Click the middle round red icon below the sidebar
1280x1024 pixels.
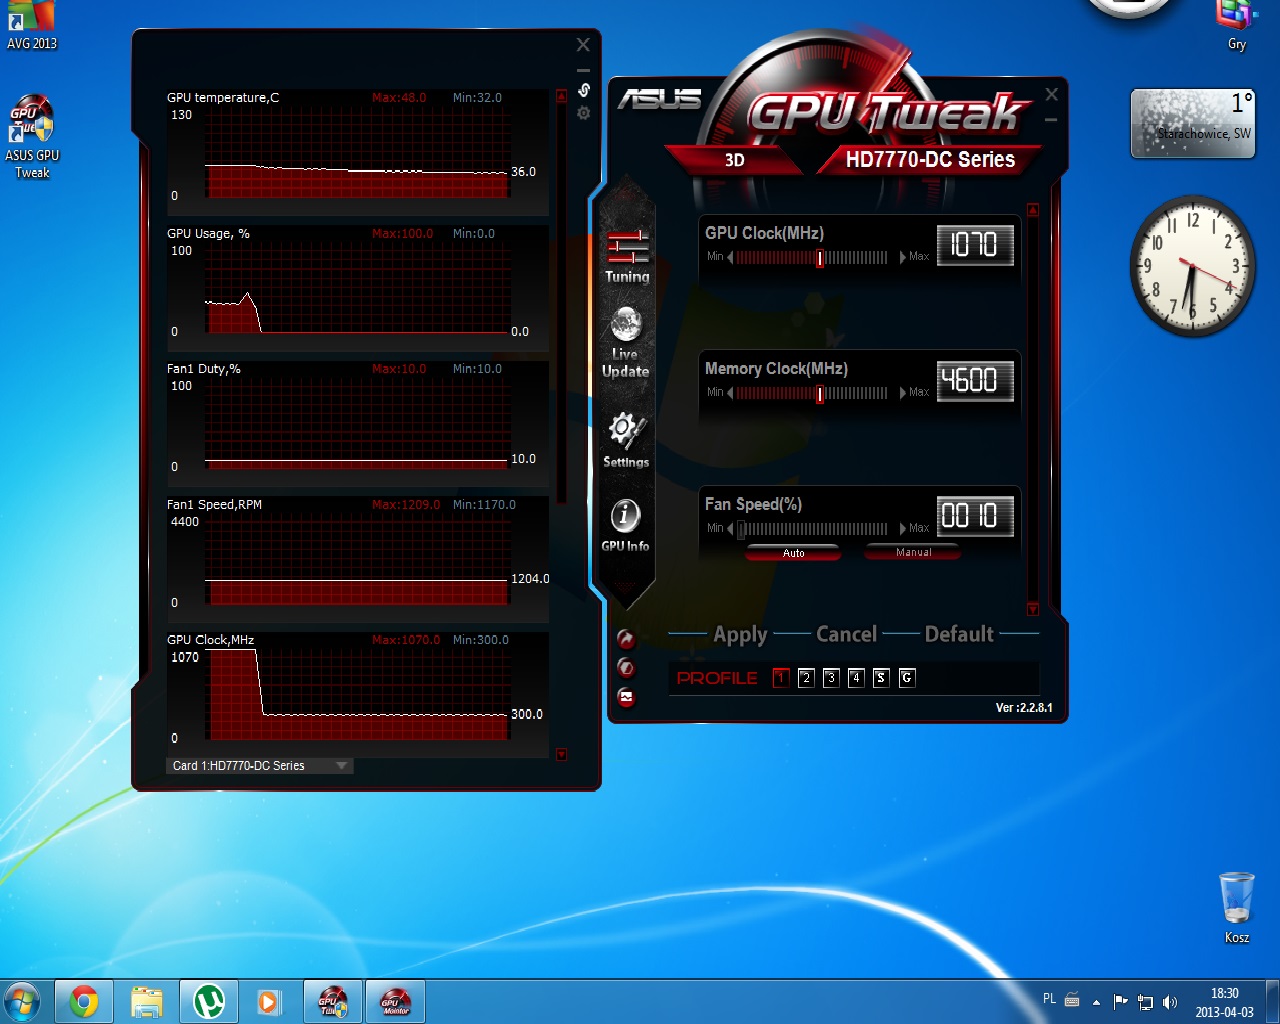[626, 667]
